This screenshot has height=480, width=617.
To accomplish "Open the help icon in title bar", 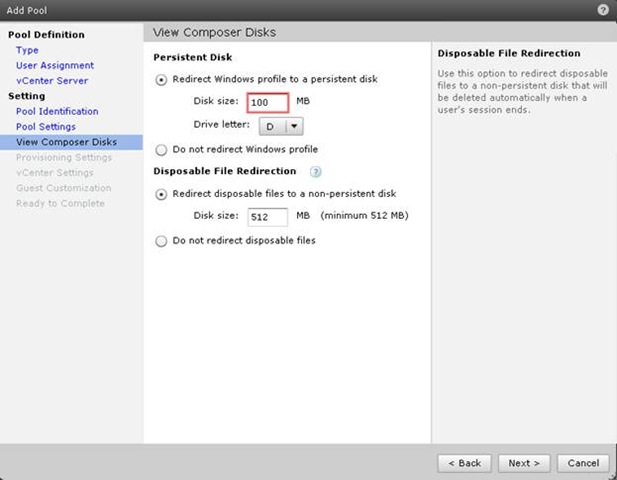I will (x=603, y=10).
